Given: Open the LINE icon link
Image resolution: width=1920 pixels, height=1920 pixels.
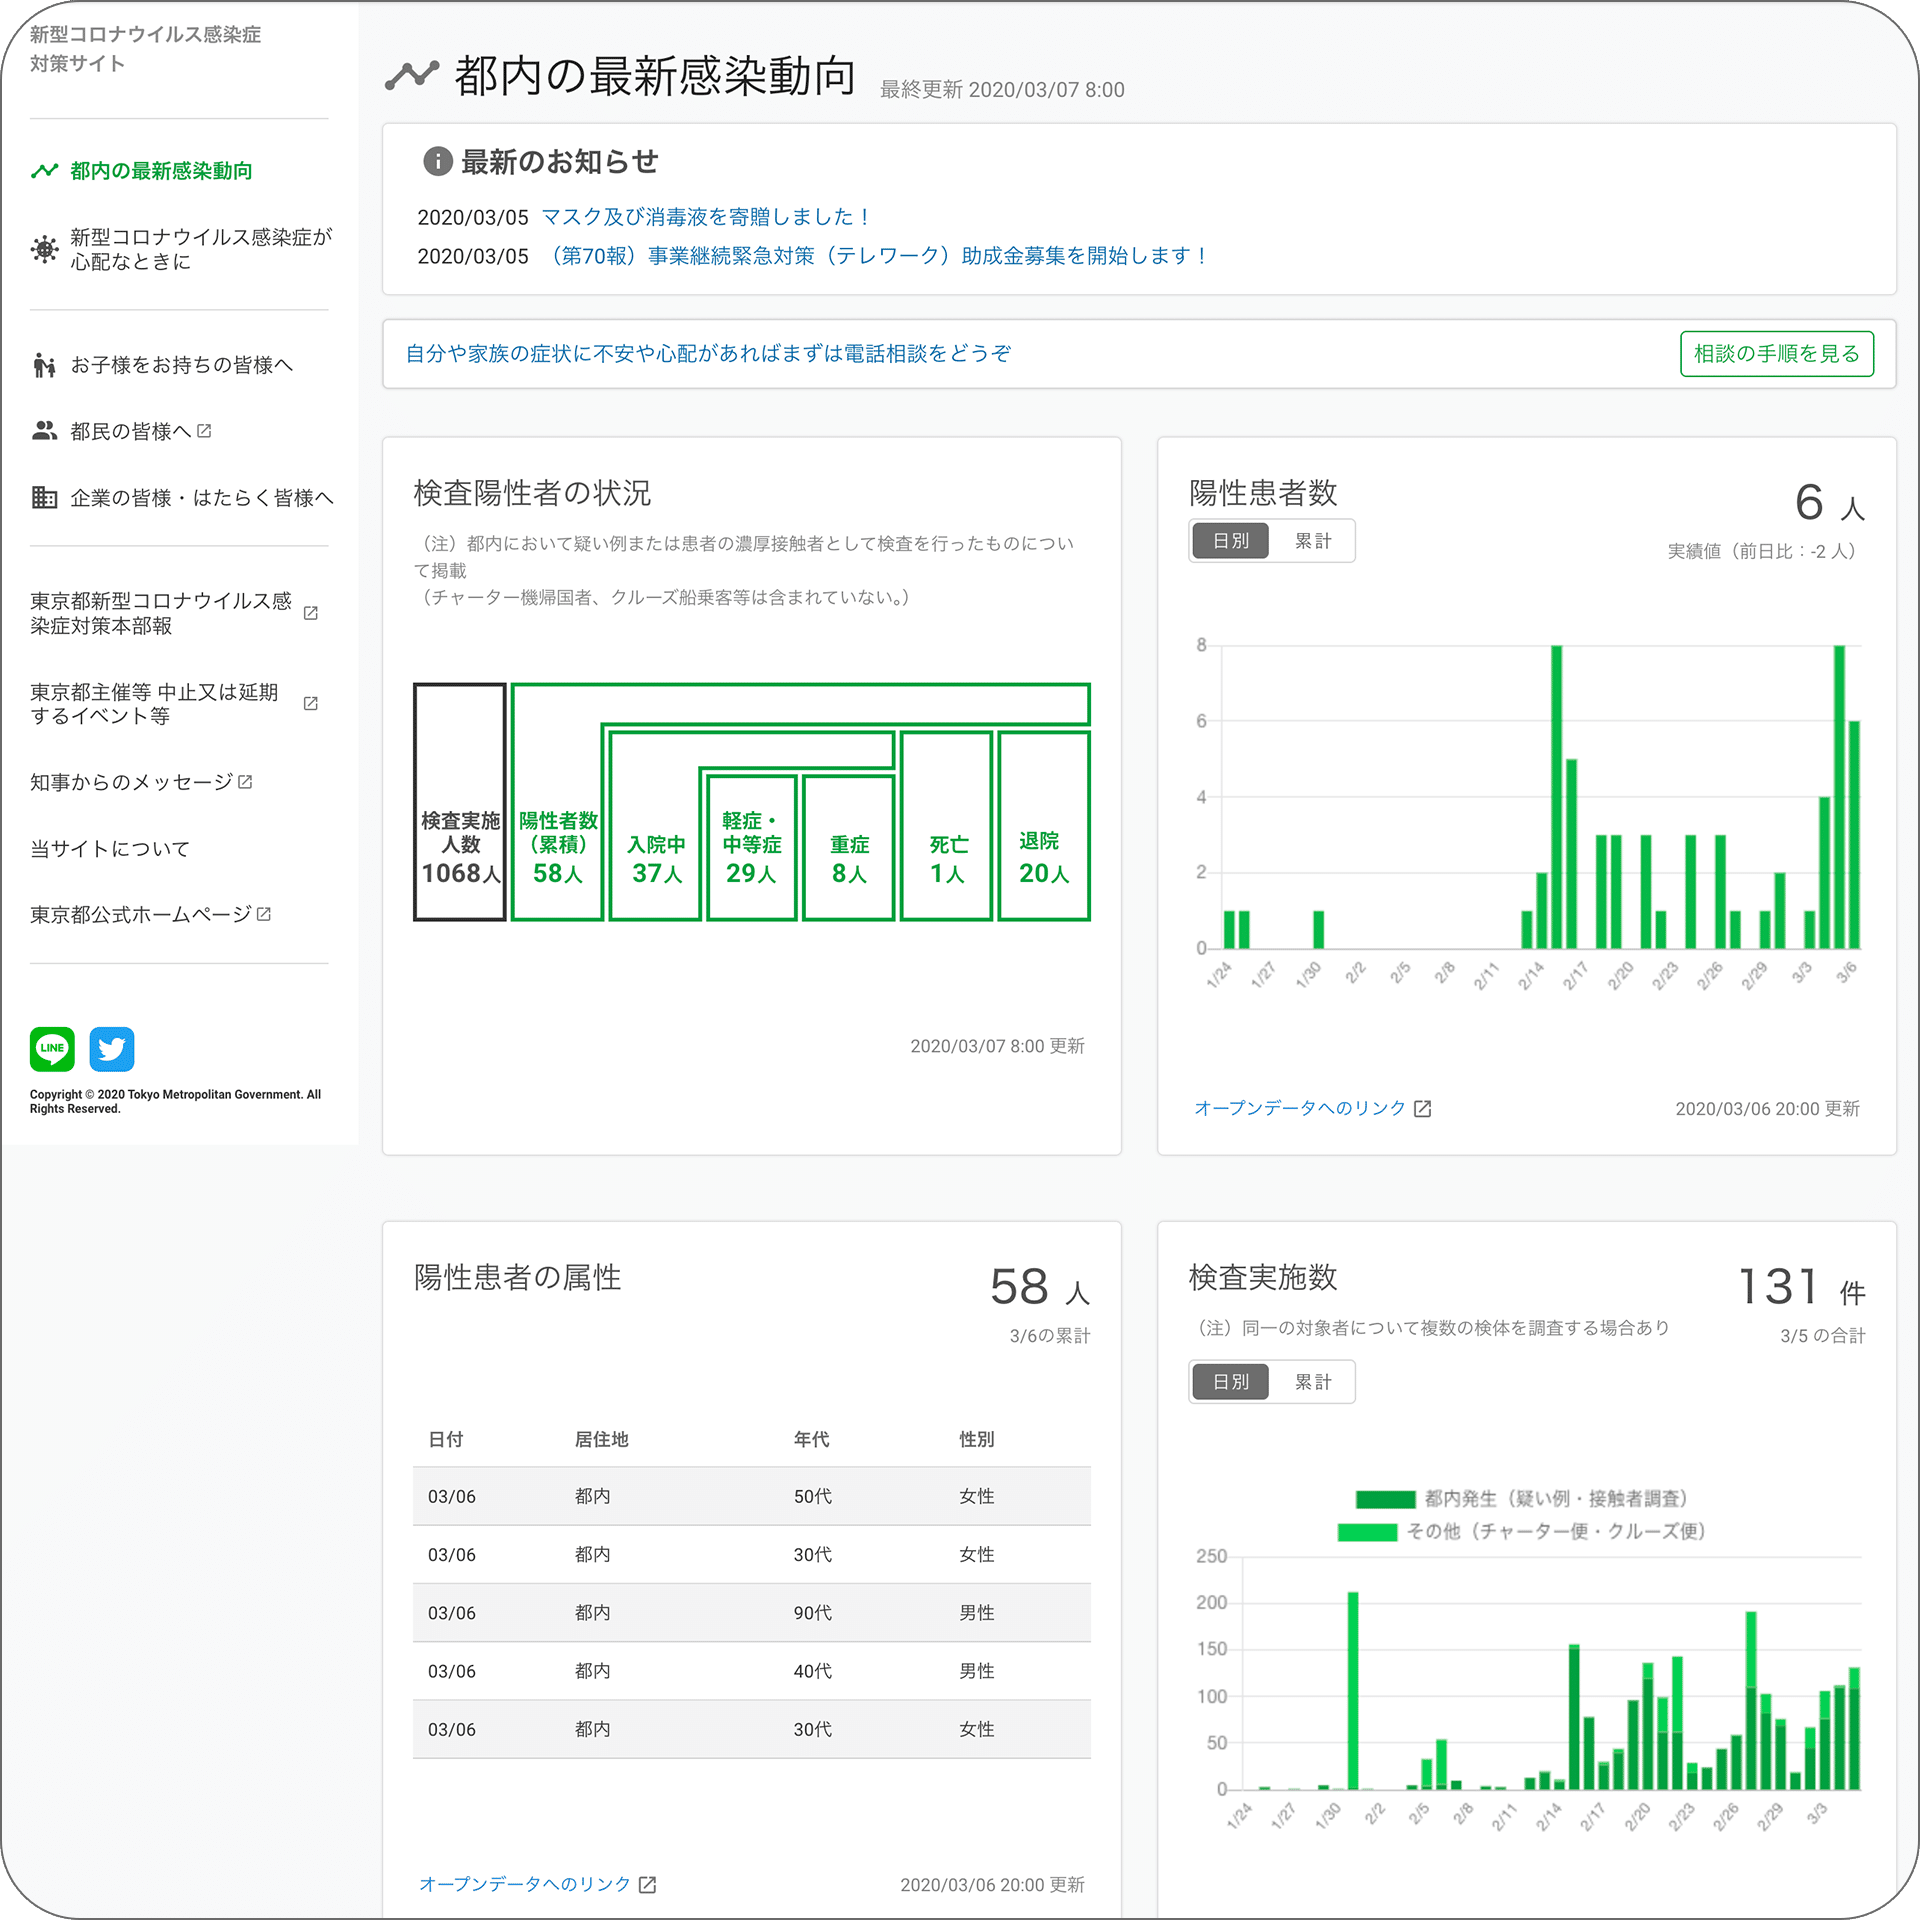Looking at the screenshot, I should 52,1049.
